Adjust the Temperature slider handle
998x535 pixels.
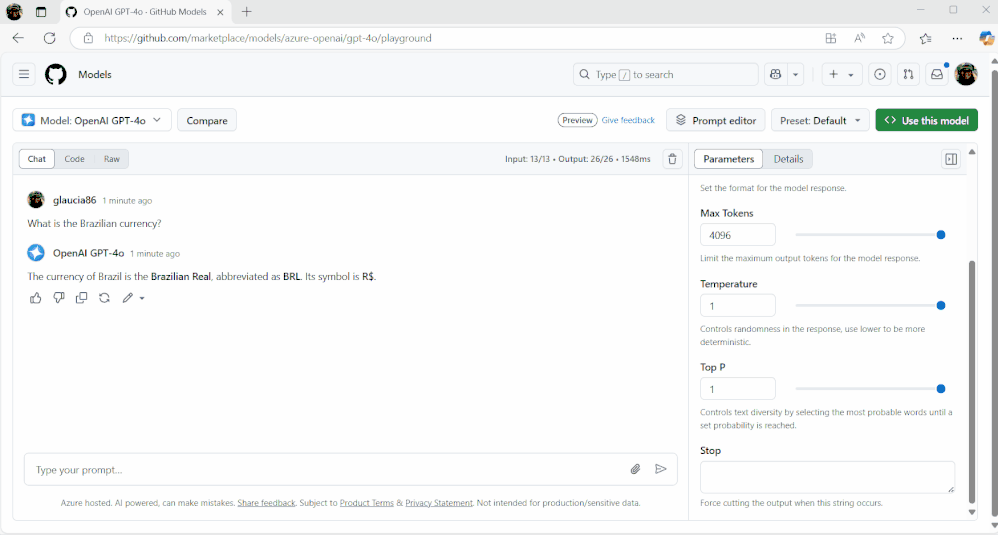point(941,305)
